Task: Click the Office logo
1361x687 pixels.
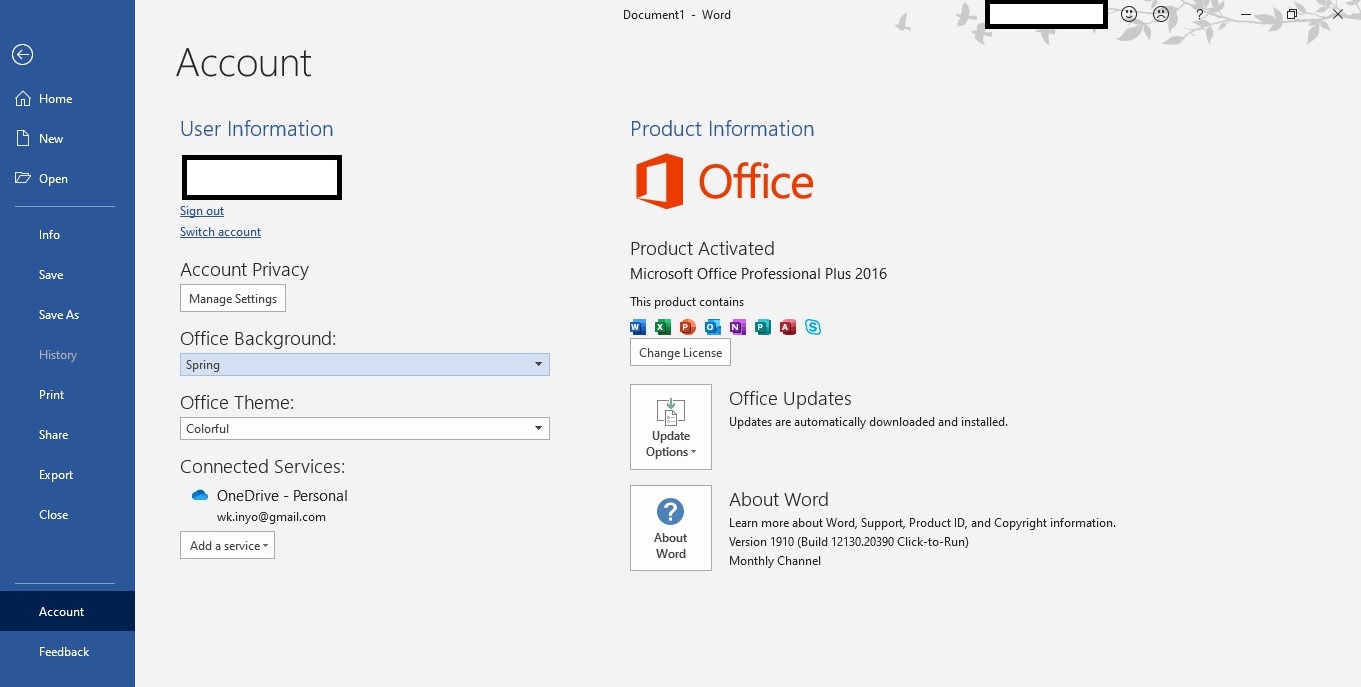Action: pyautogui.click(x=725, y=181)
